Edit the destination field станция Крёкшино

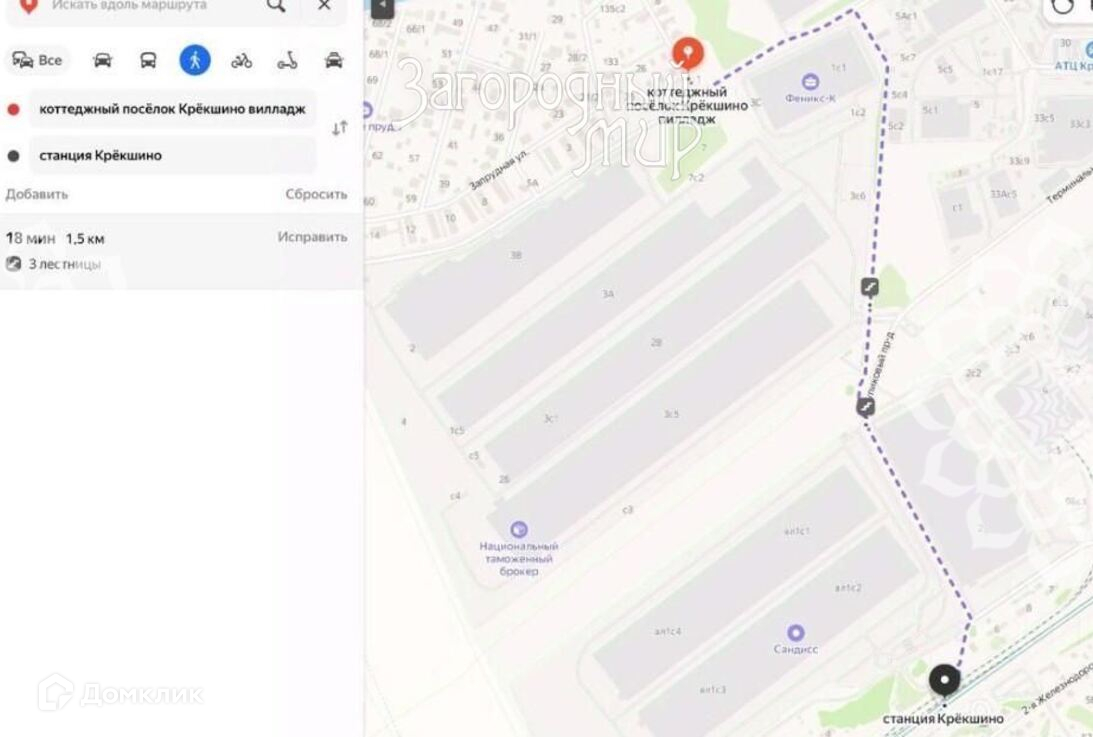tap(172, 155)
